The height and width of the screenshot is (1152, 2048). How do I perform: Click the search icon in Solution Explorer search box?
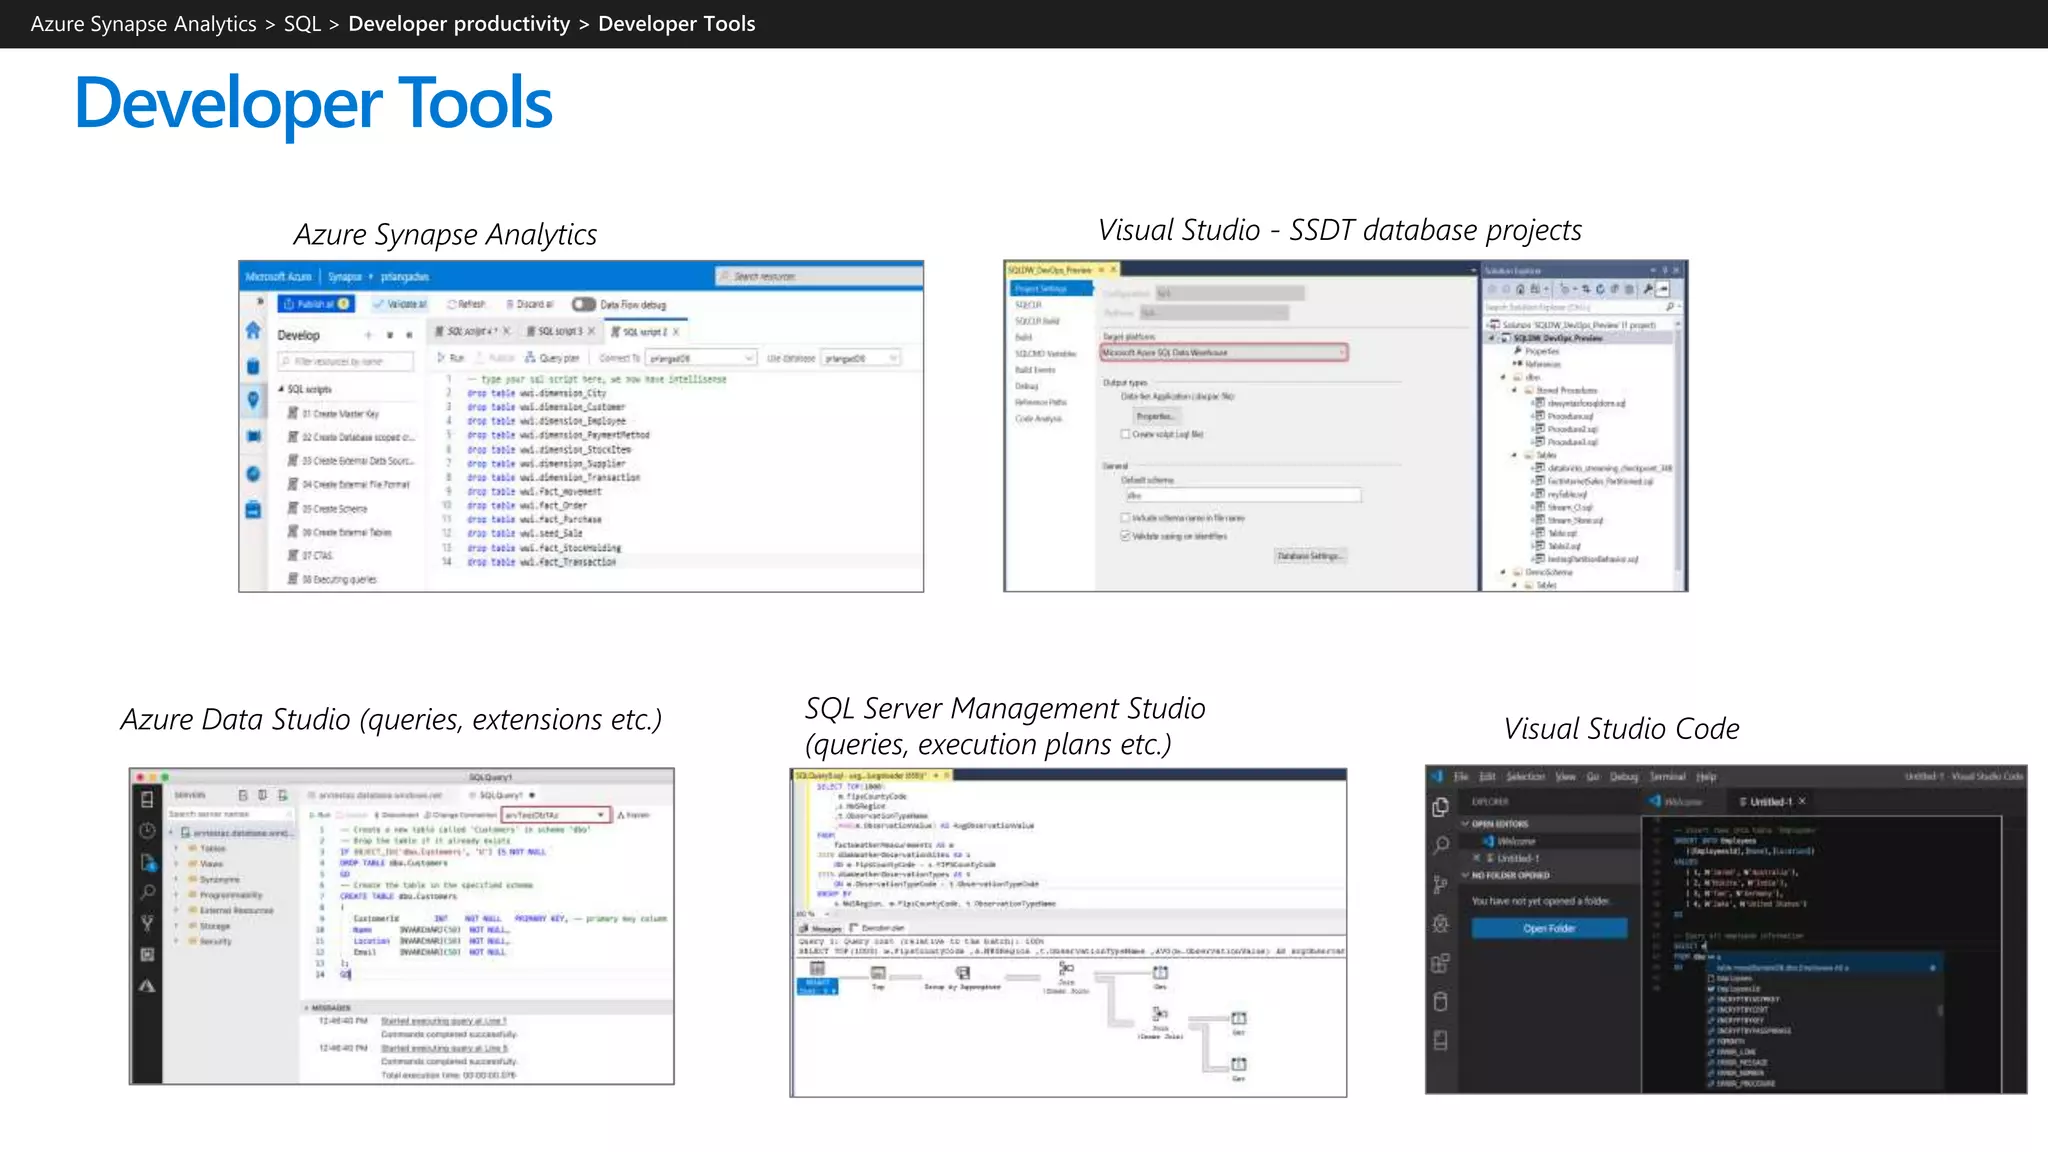coord(1669,307)
